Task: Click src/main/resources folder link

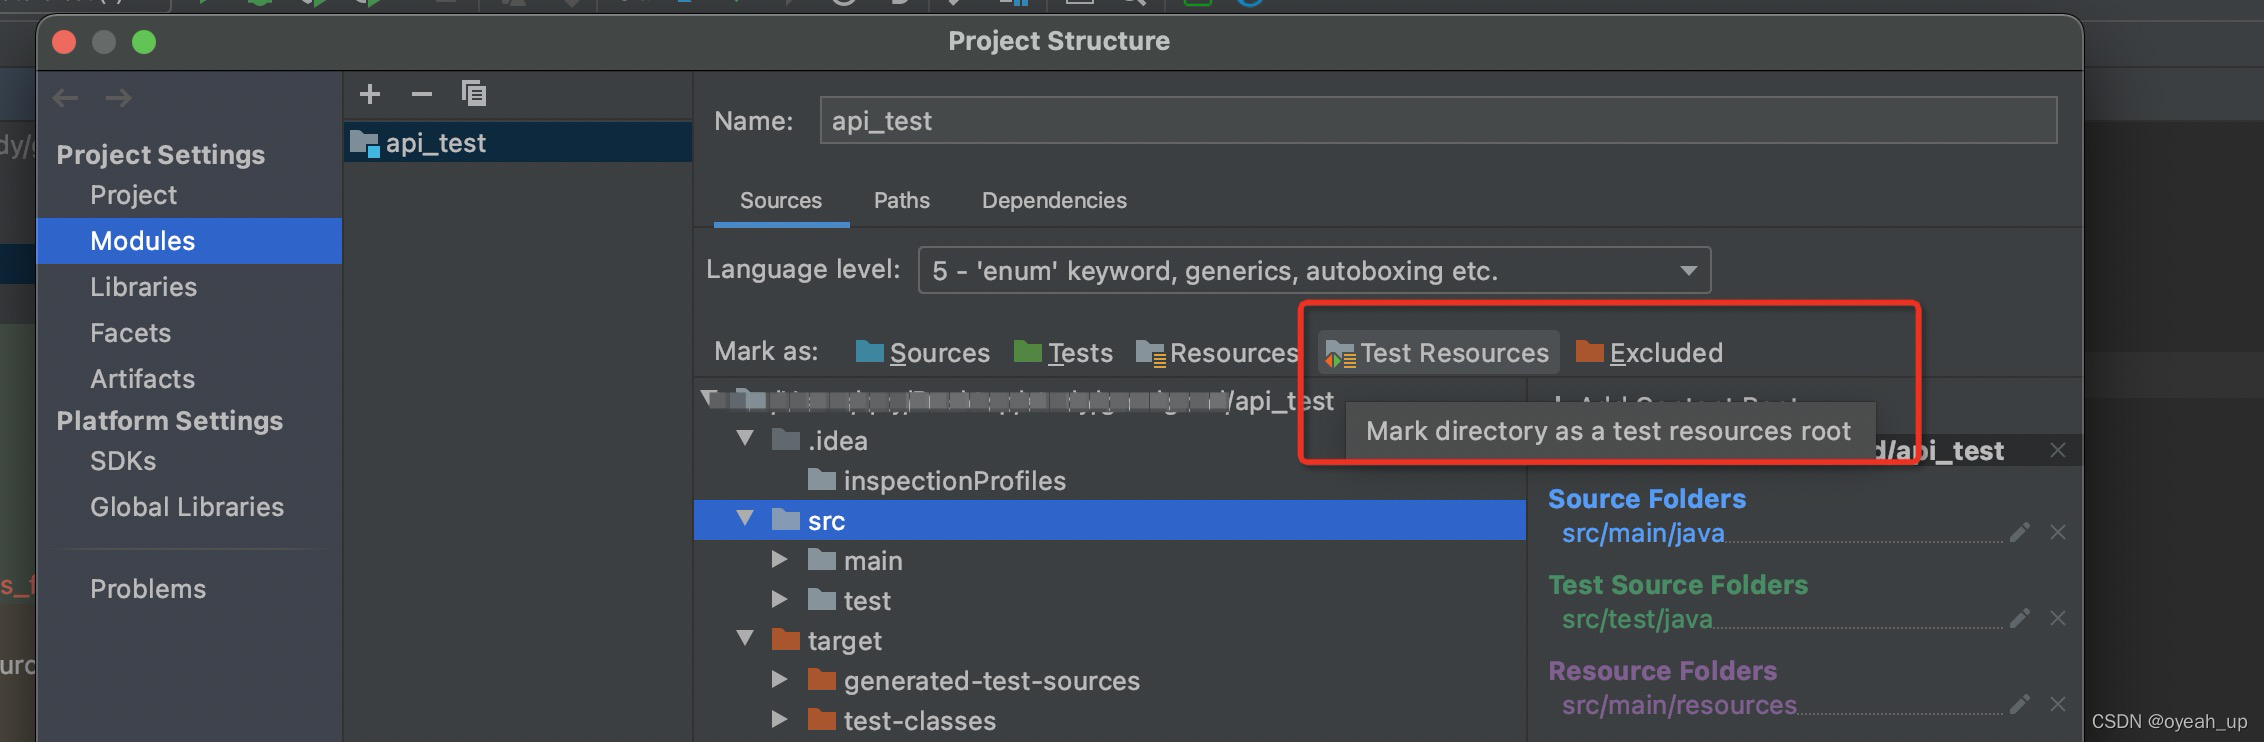Action: coord(1679,705)
